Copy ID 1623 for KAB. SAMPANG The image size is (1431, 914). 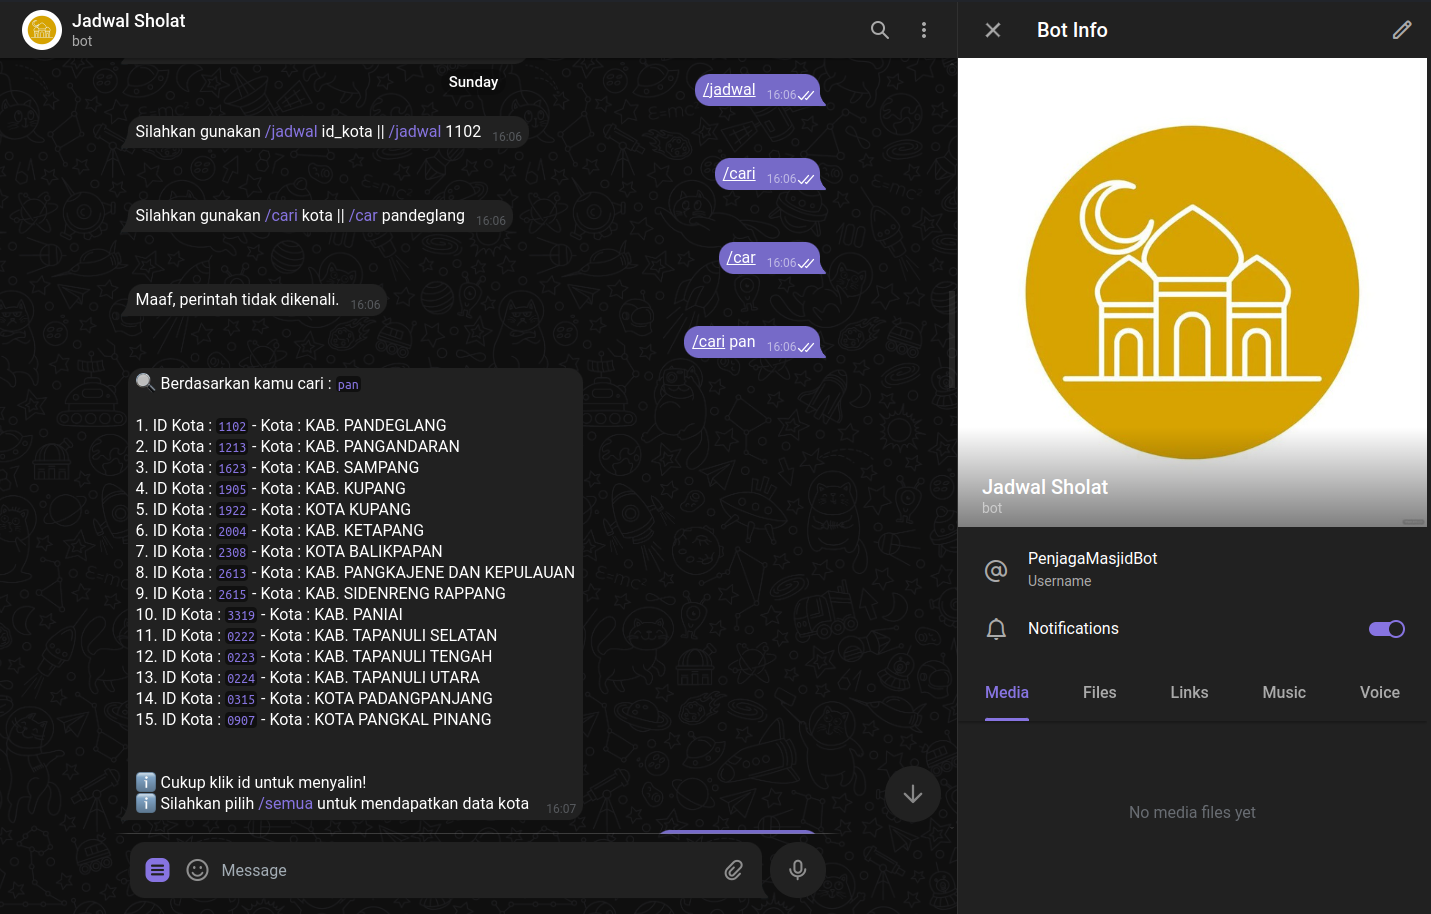pyautogui.click(x=232, y=468)
